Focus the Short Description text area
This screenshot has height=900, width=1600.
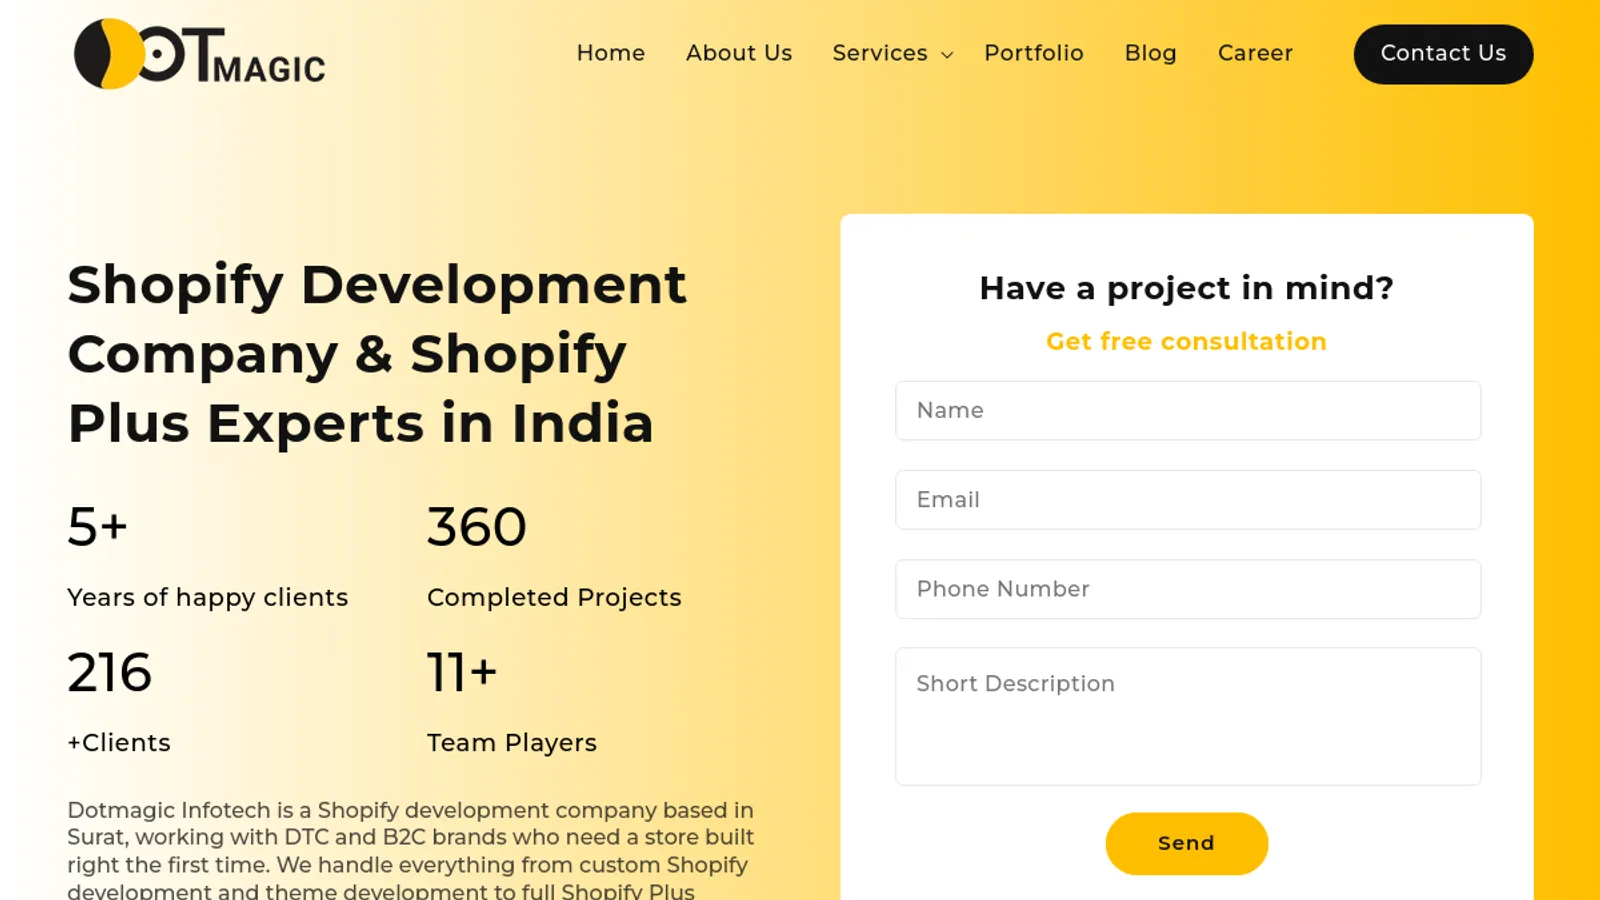[1188, 716]
